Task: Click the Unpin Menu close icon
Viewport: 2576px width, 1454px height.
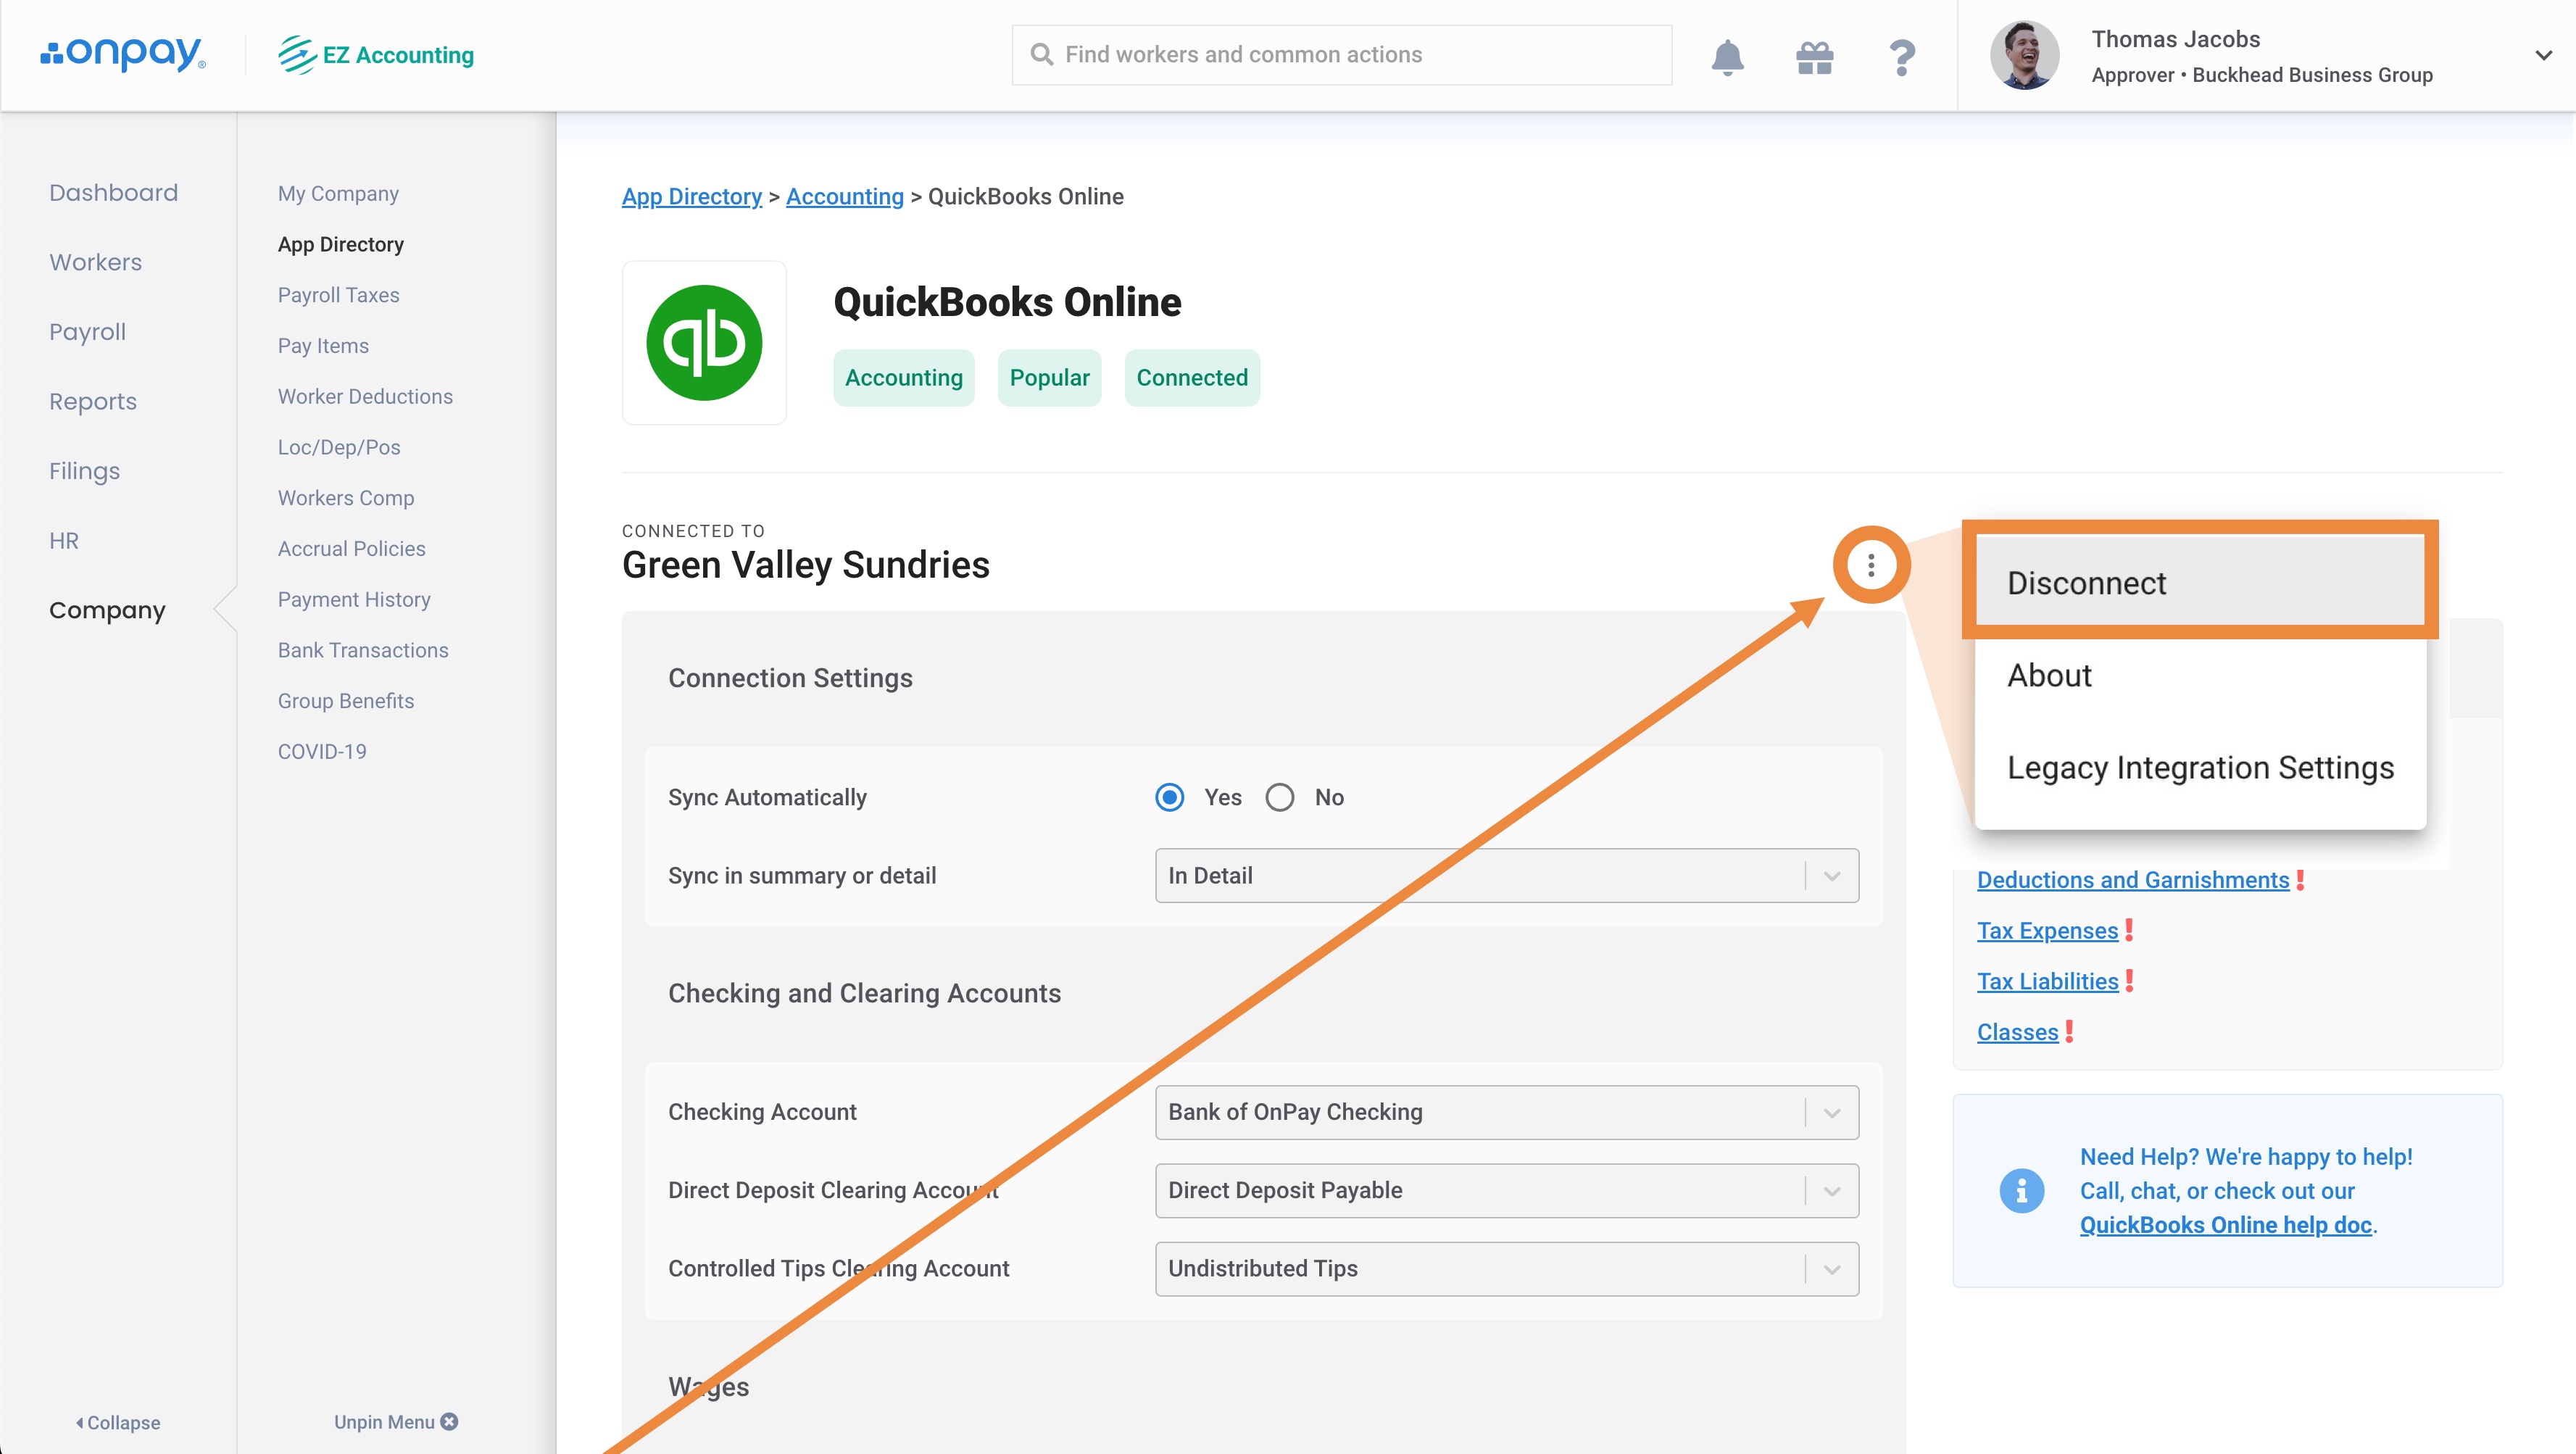Action: 450,1421
